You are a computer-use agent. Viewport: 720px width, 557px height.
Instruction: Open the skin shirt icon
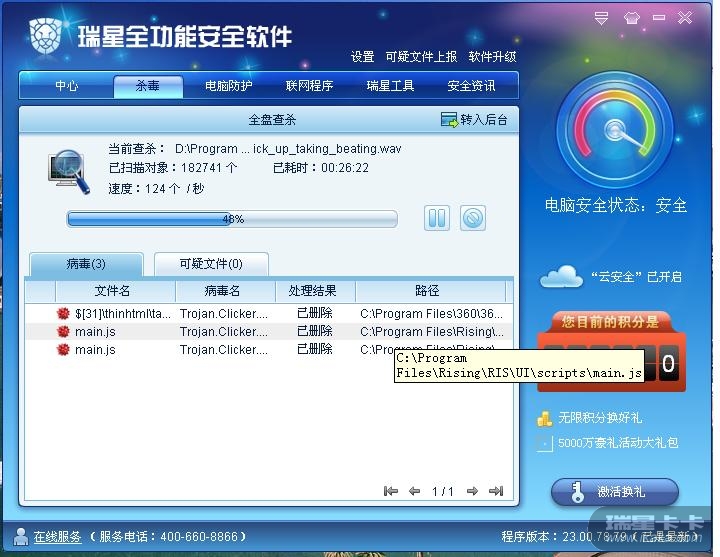click(x=632, y=18)
